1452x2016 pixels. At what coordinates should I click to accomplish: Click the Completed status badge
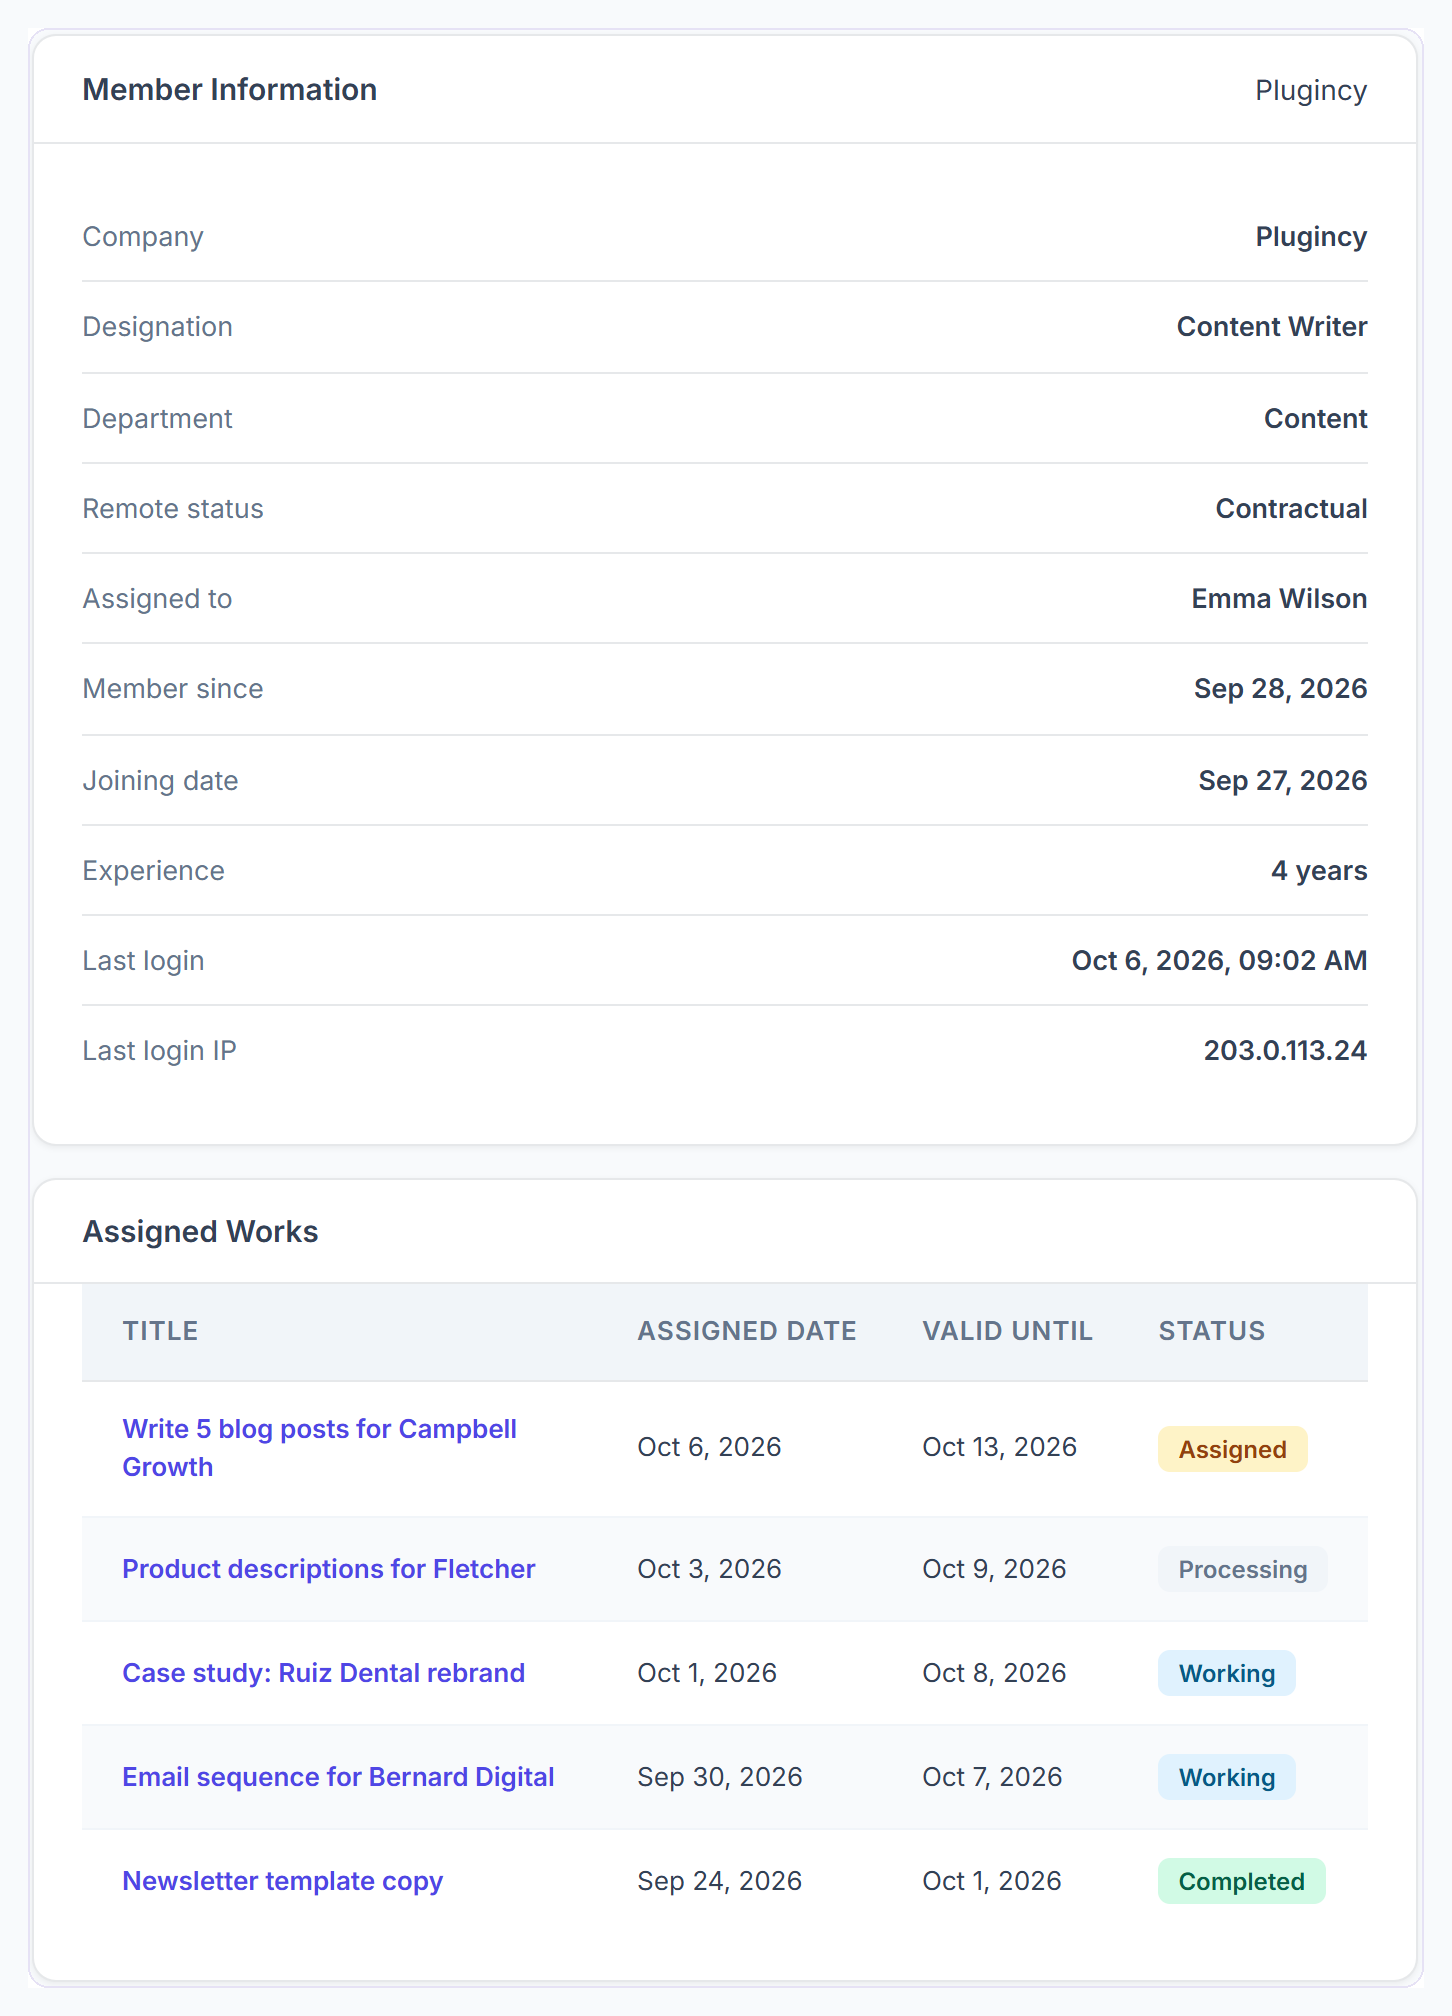click(x=1241, y=1881)
